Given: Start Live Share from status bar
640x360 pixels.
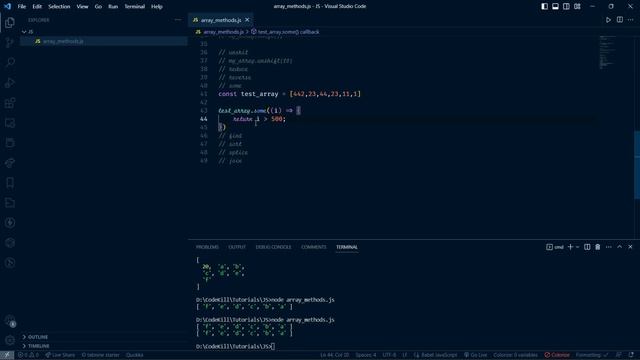Looking at the screenshot, I should coord(60,355).
